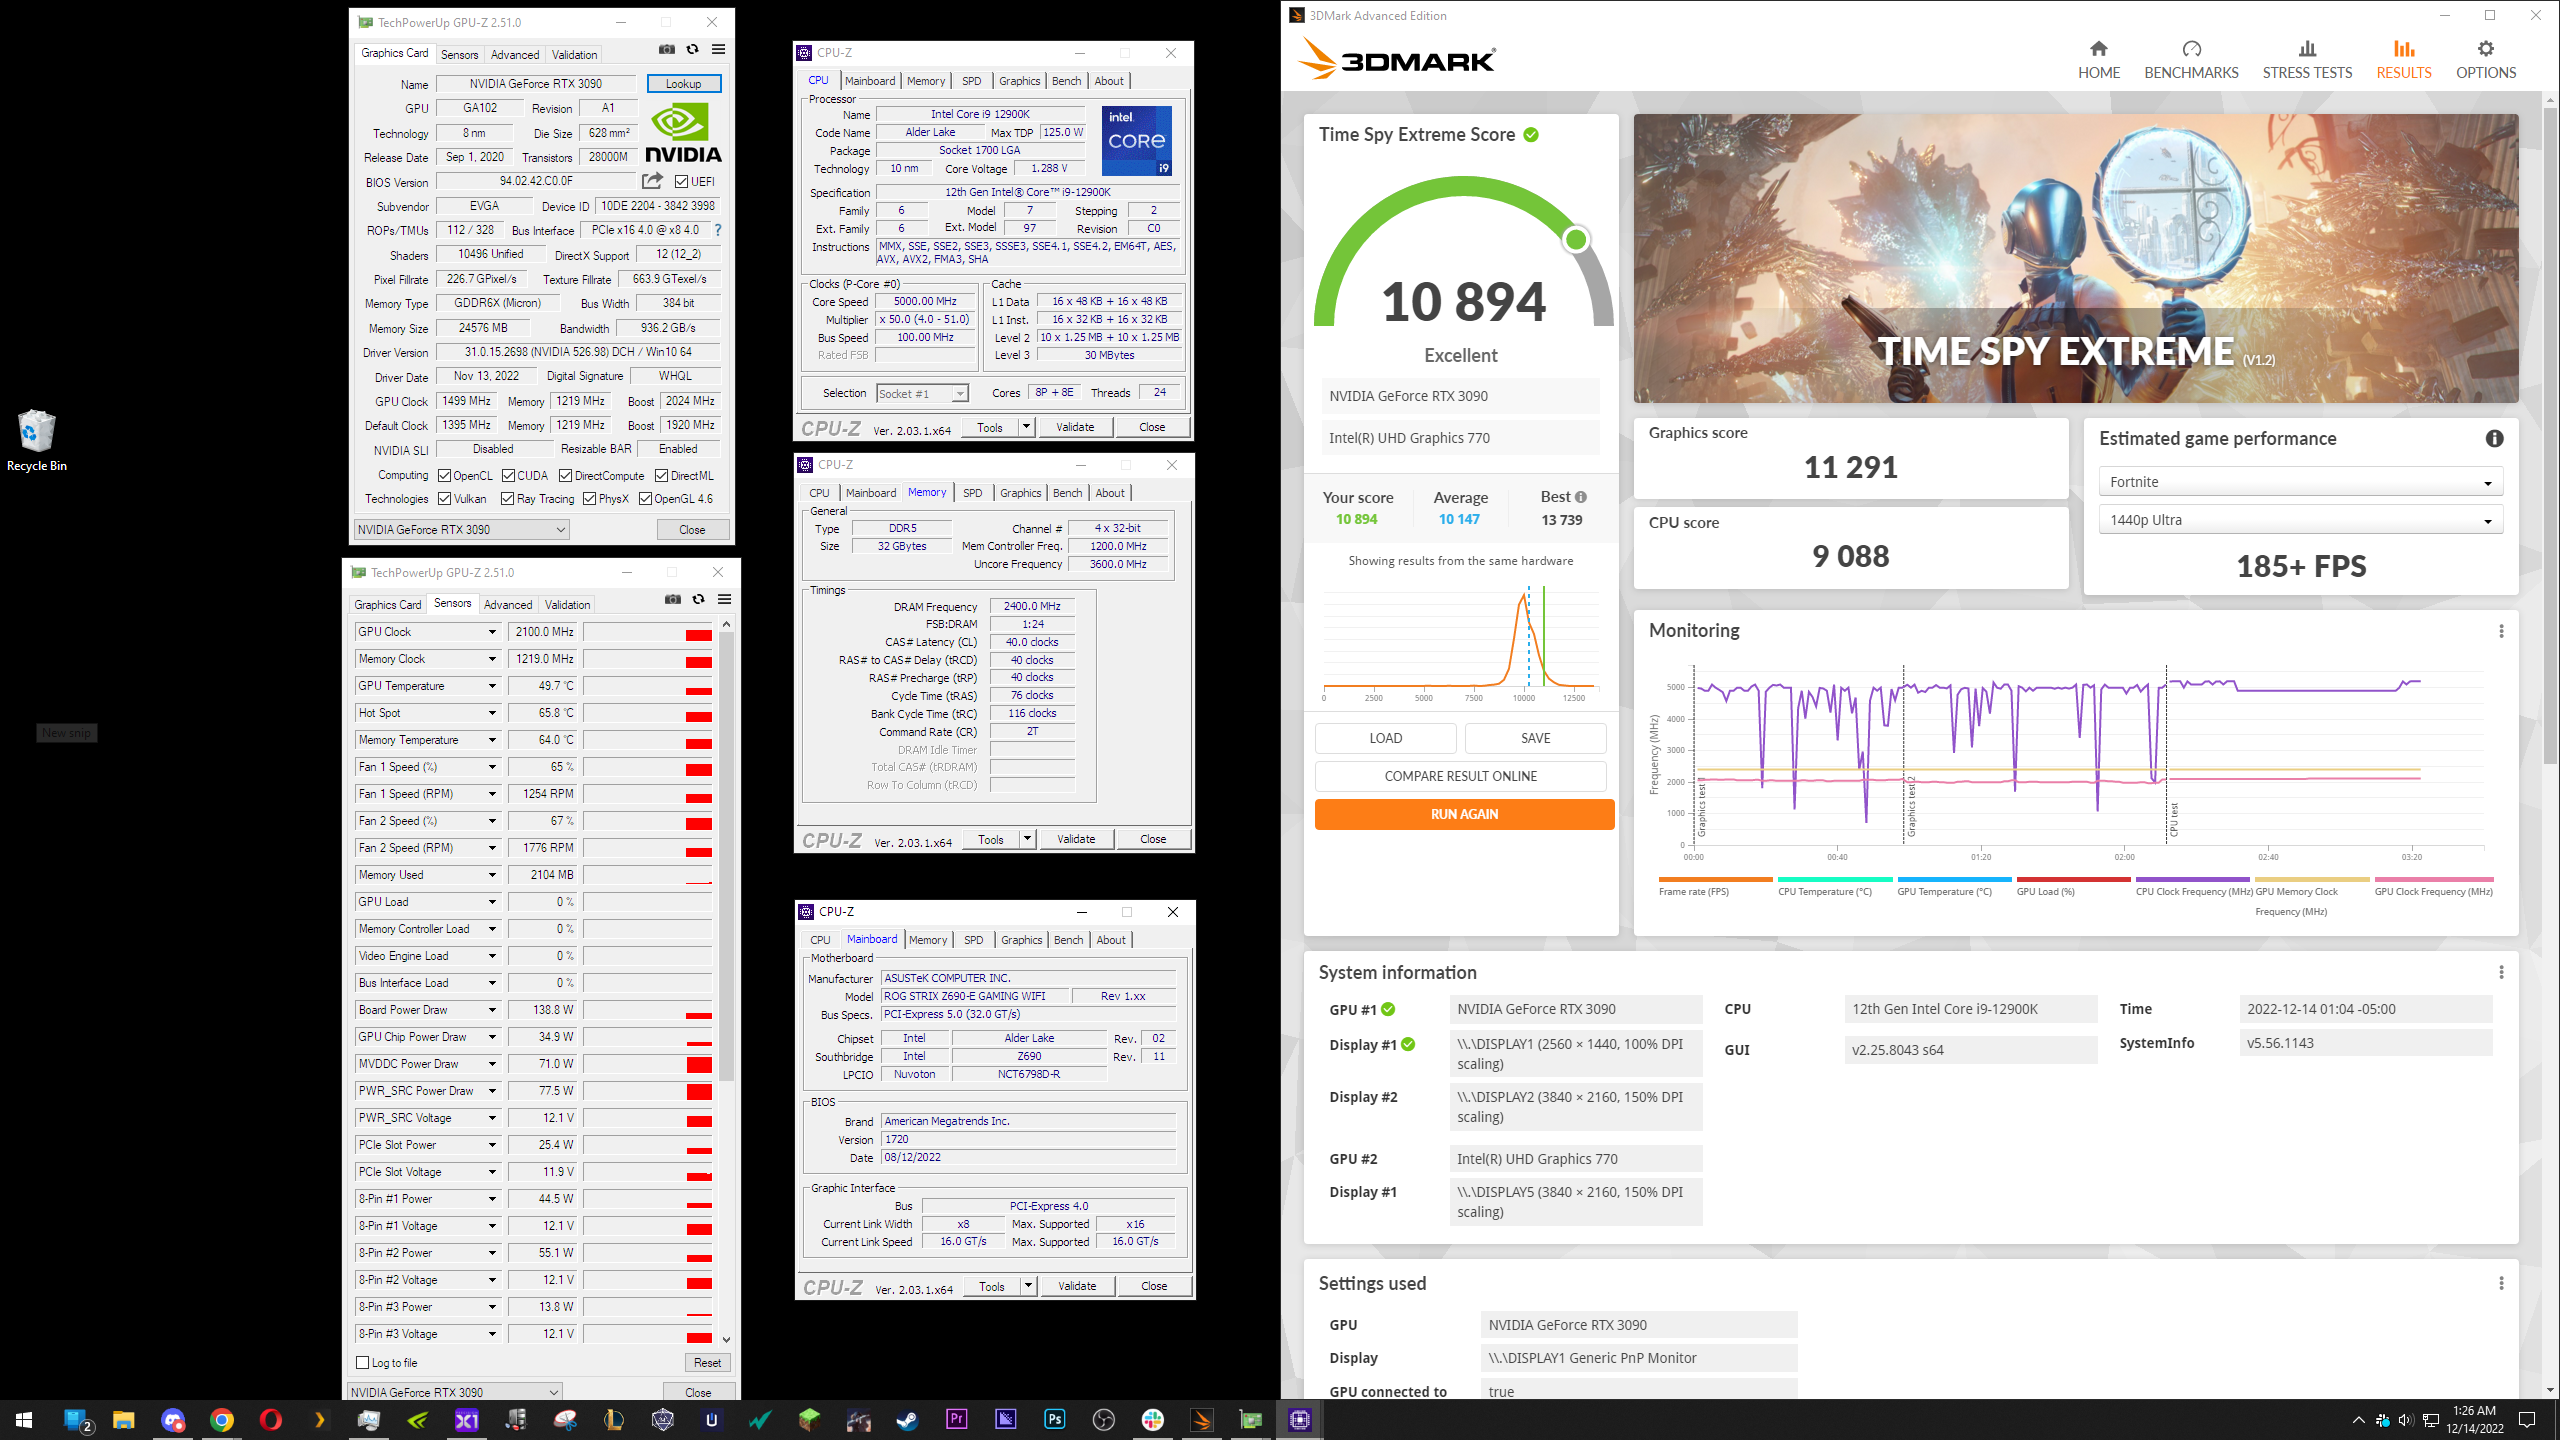This screenshot has height=1440, width=2560.
Task: Click LOAD button in 3DMark
Action: [1385, 738]
